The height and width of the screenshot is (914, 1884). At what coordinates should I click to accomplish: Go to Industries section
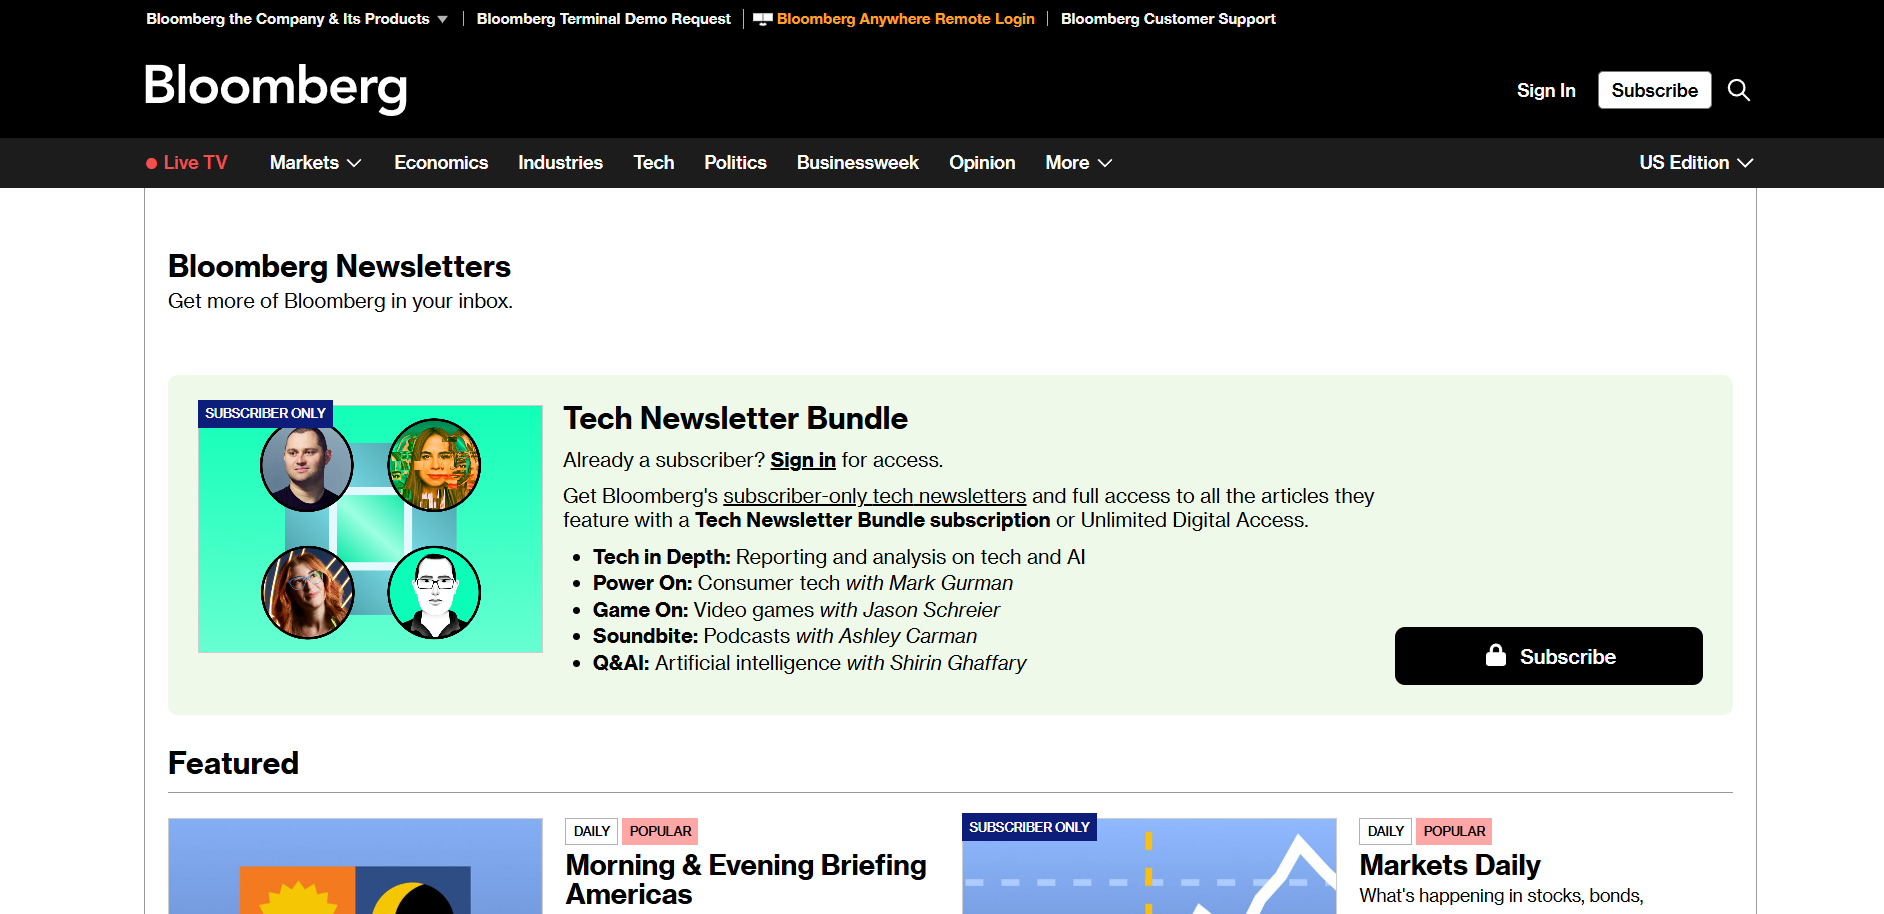(x=560, y=163)
